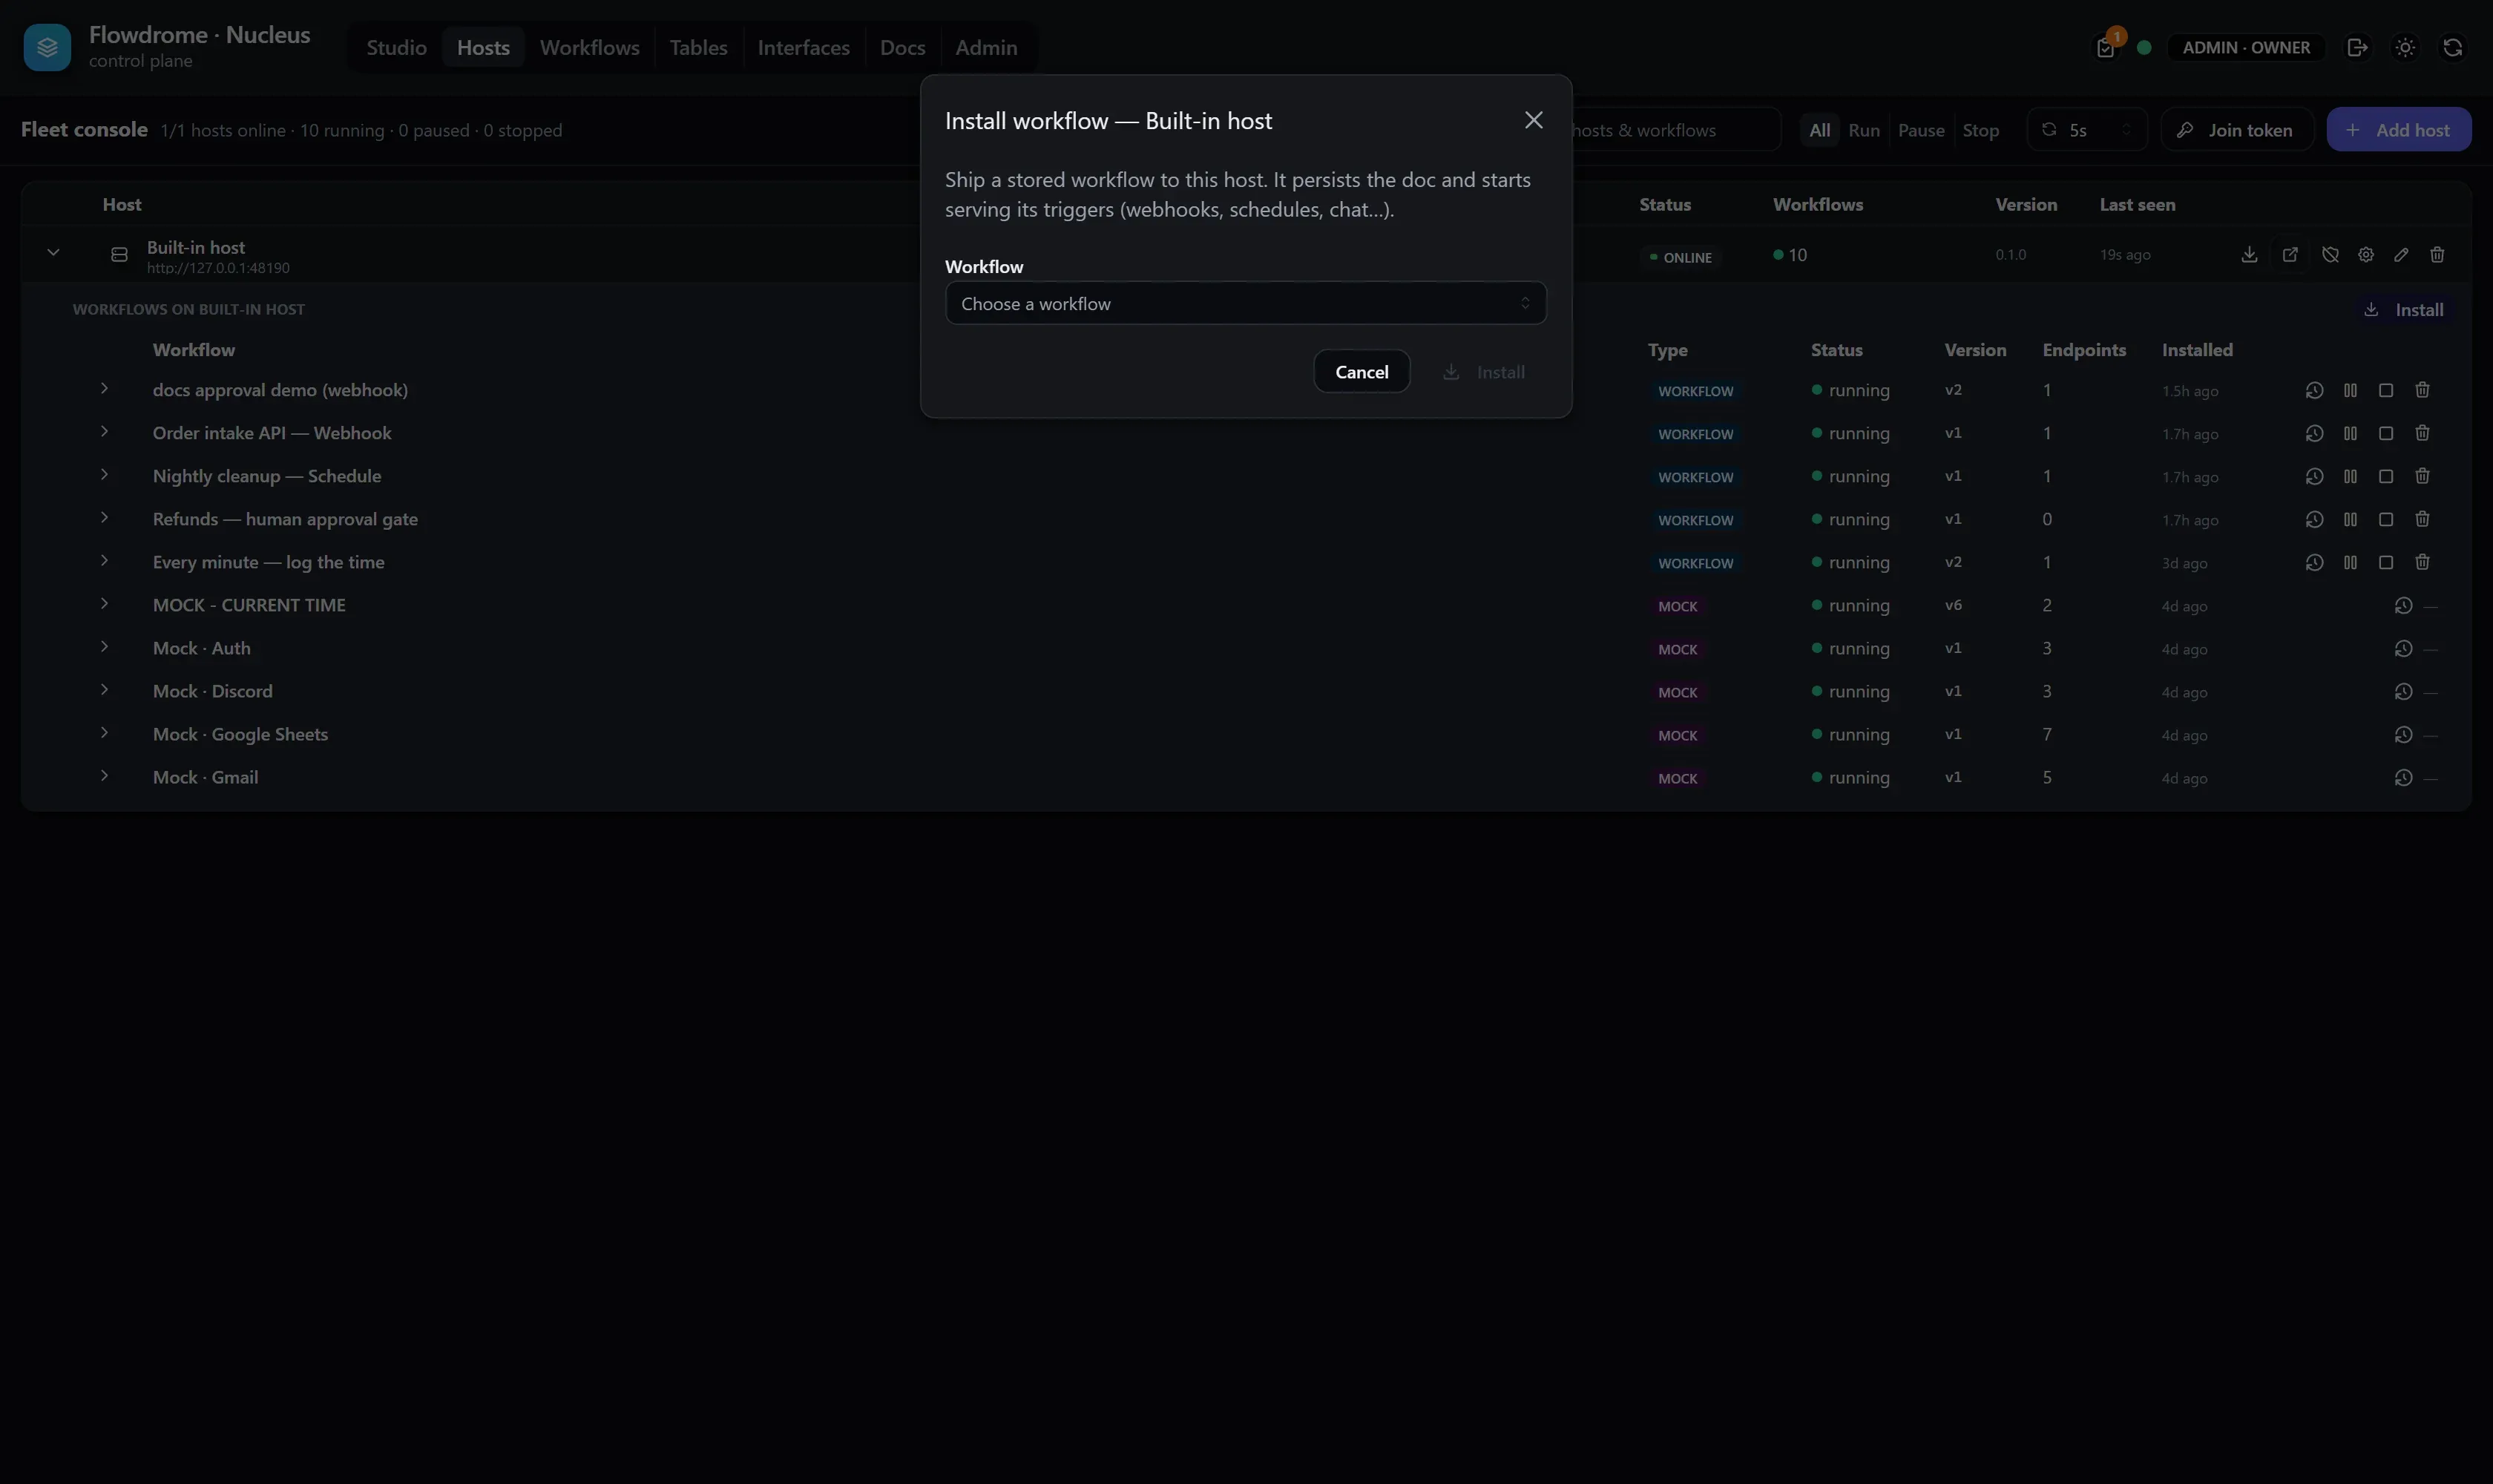2493x1484 pixels.
Task: View history for Mock · Discord row
Action: coord(2403,691)
